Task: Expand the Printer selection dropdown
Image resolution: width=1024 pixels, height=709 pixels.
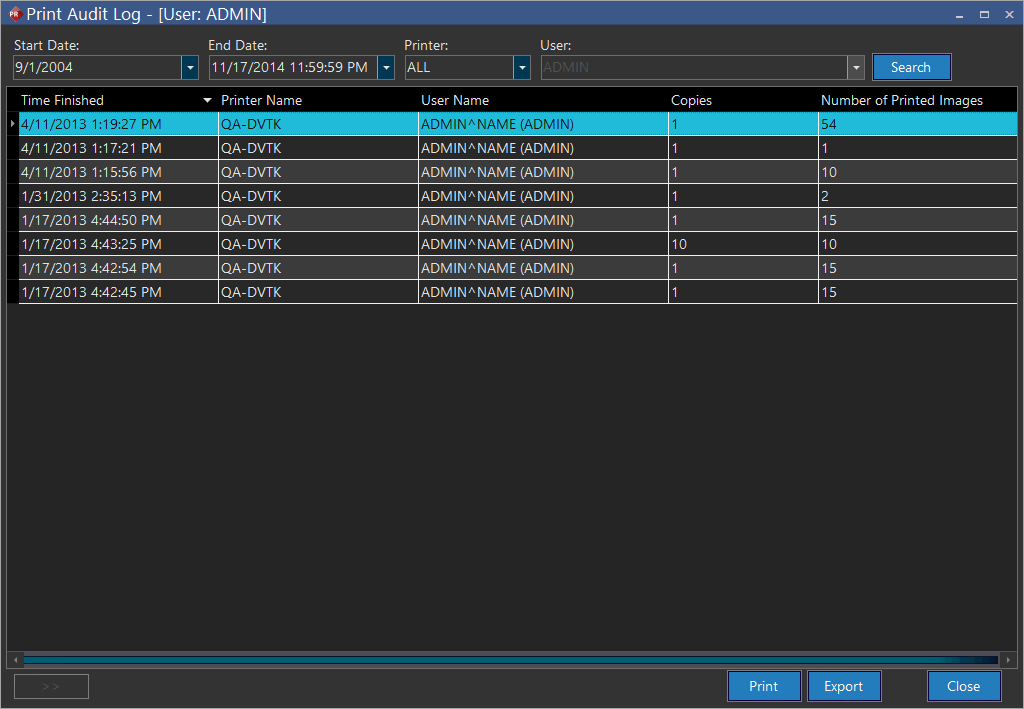Action: pyautogui.click(x=521, y=68)
